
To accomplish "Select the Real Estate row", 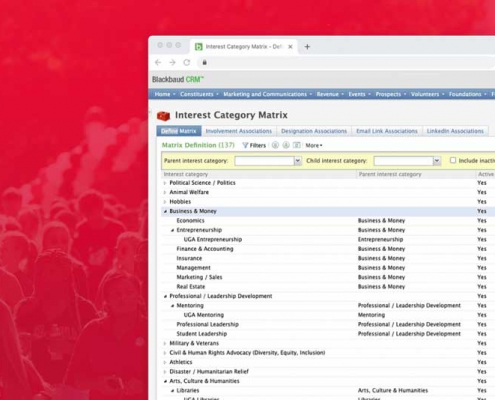I will pyautogui.click(x=328, y=287).
